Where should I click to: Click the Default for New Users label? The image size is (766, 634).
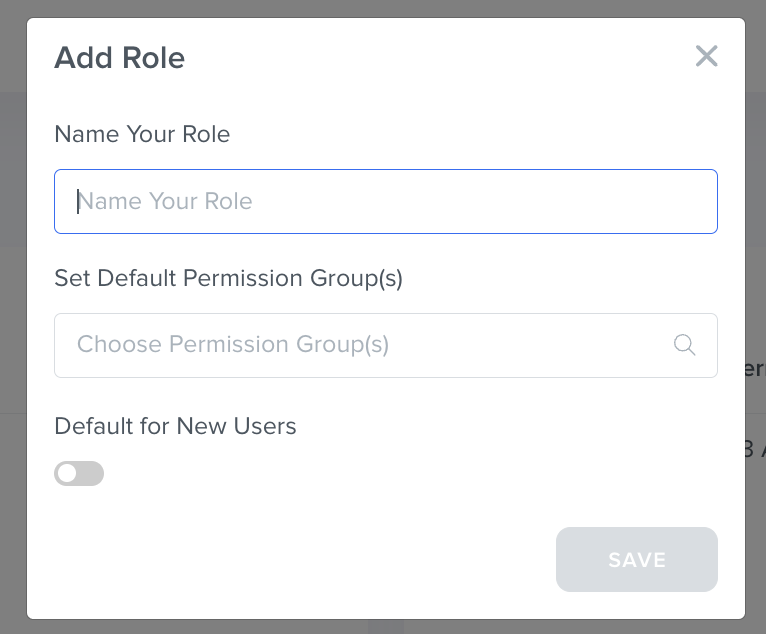pos(175,426)
